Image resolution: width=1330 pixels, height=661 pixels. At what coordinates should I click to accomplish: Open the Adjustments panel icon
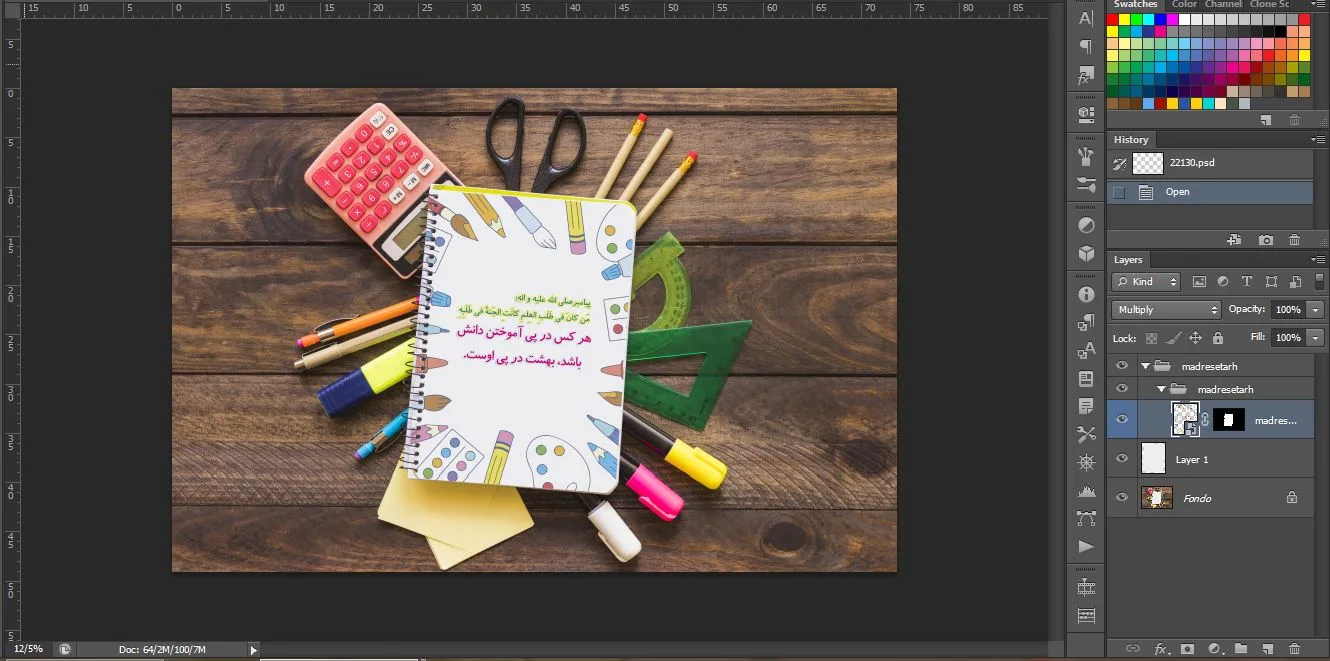[1086, 225]
